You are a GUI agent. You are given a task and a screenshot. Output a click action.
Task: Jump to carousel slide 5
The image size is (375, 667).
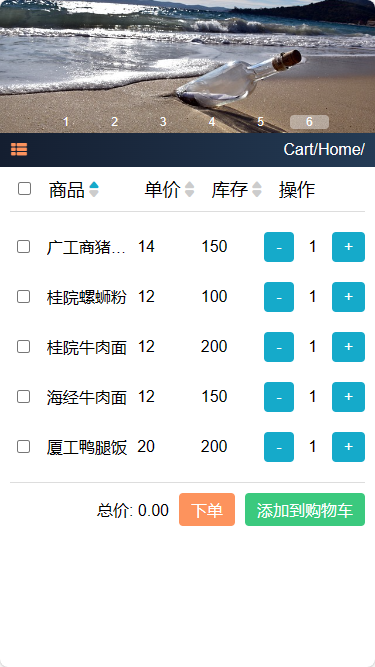261,122
